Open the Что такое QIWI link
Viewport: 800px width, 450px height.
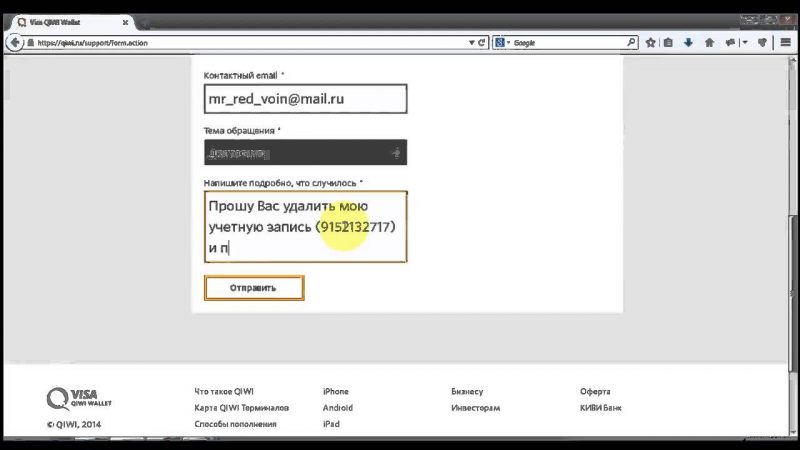224,391
